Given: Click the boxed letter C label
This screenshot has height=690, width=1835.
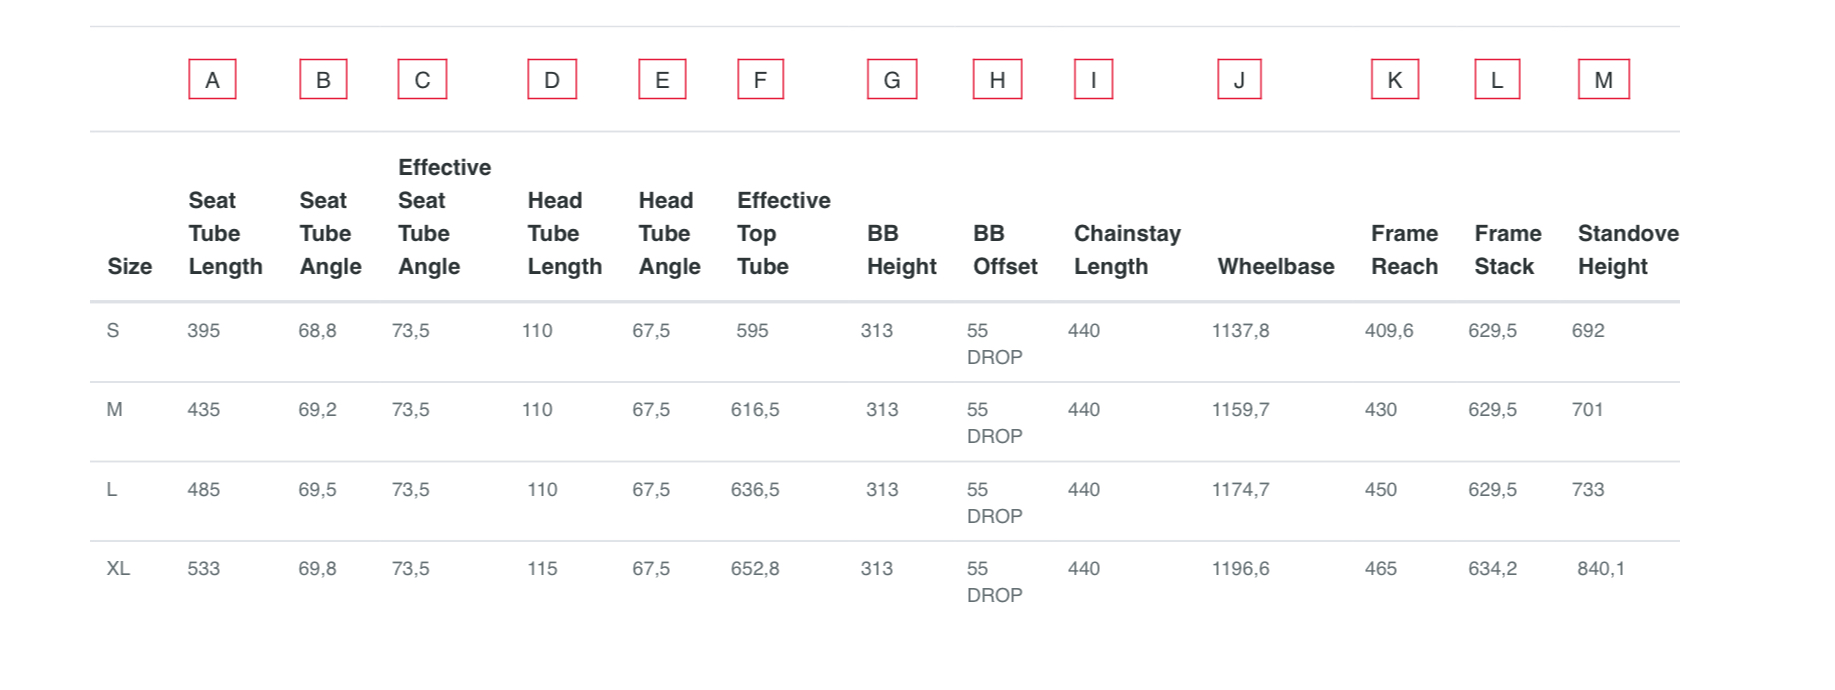Looking at the screenshot, I should tap(422, 80).
